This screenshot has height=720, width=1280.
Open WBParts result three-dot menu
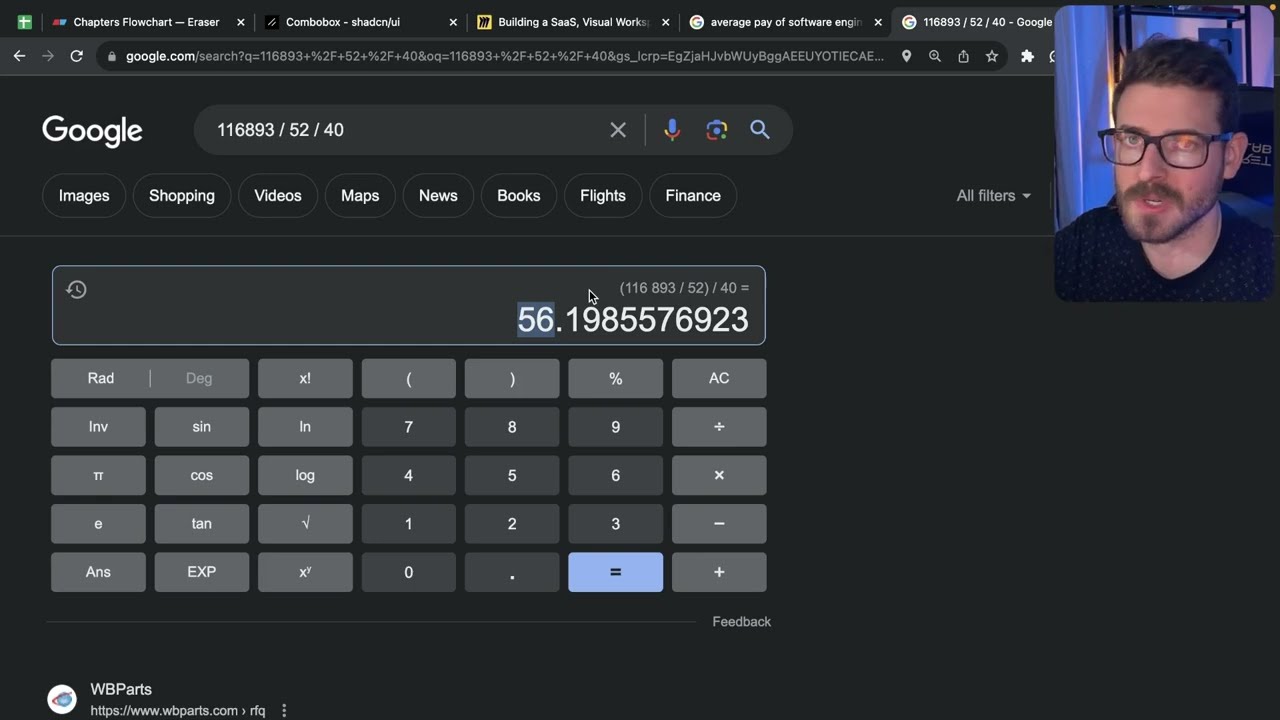pyautogui.click(x=284, y=711)
